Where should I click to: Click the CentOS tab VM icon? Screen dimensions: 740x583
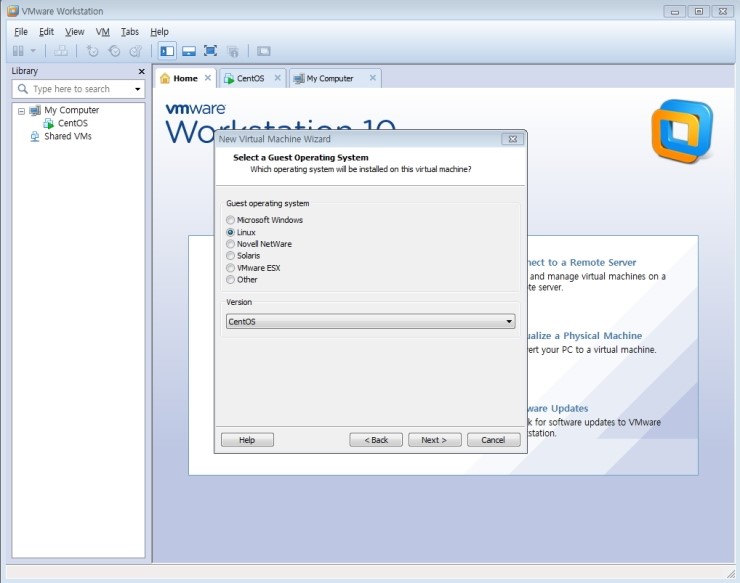point(229,79)
